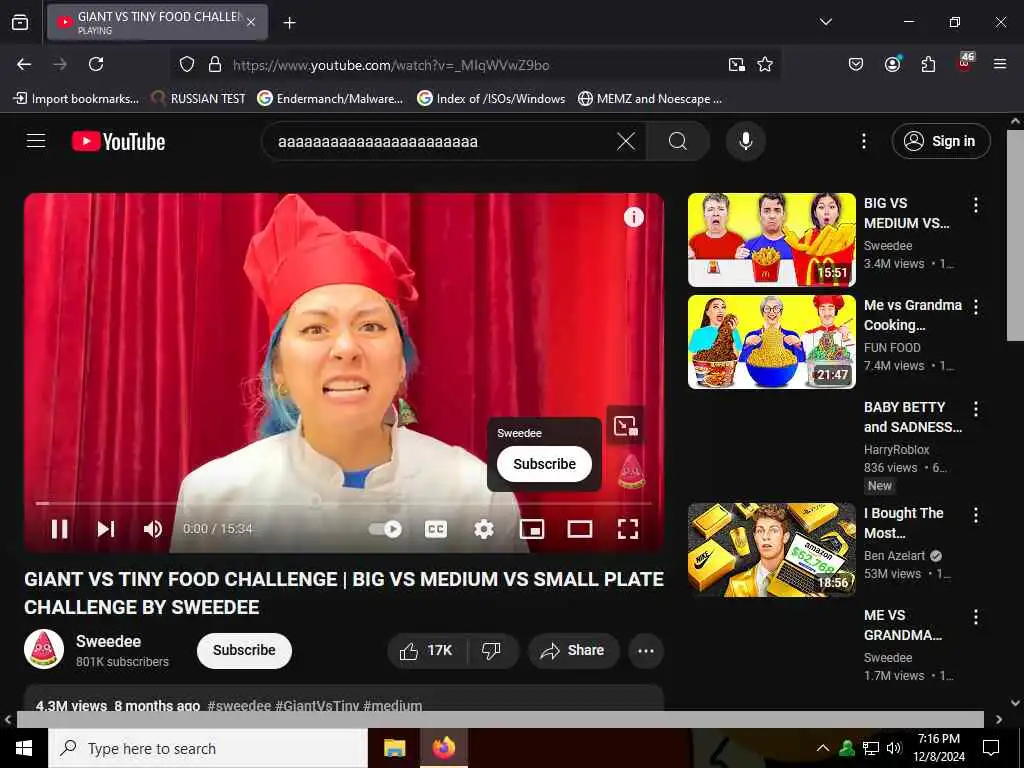Image resolution: width=1024 pixels, height=768 pixels.
Task: Open RUSSIAN TEST bookmark
Action: pos(199,99)
